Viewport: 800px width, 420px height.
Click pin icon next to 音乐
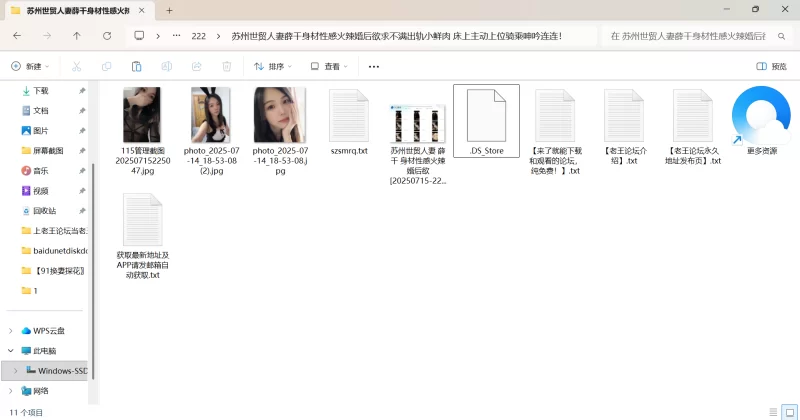tap(82, 171)
